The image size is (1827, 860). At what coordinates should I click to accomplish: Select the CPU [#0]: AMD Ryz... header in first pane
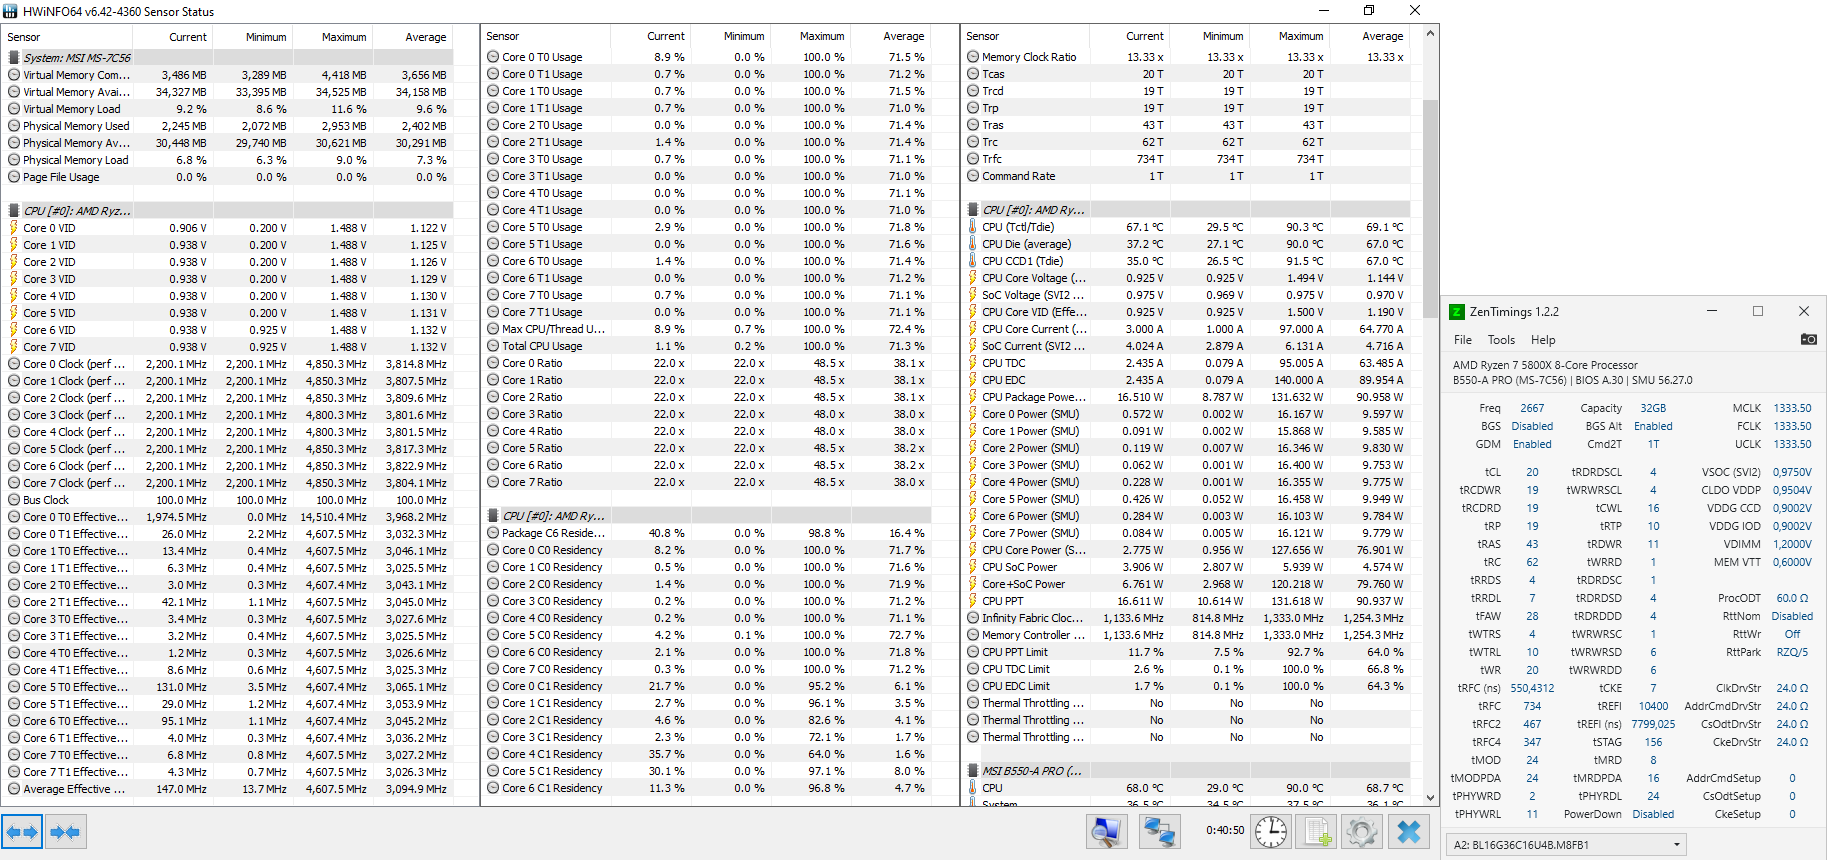pos(229,211)
